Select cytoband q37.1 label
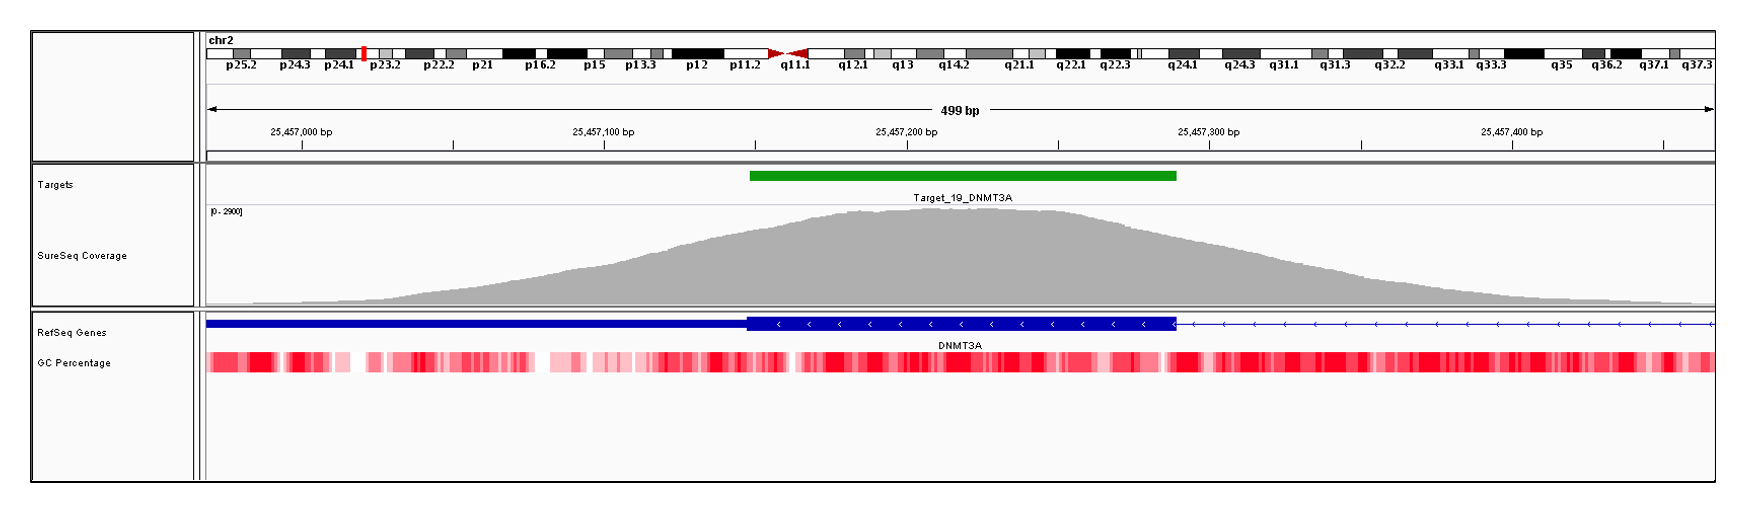Image resolution: width=1747 pixels, height=512 pixels. click(1654, 65)
